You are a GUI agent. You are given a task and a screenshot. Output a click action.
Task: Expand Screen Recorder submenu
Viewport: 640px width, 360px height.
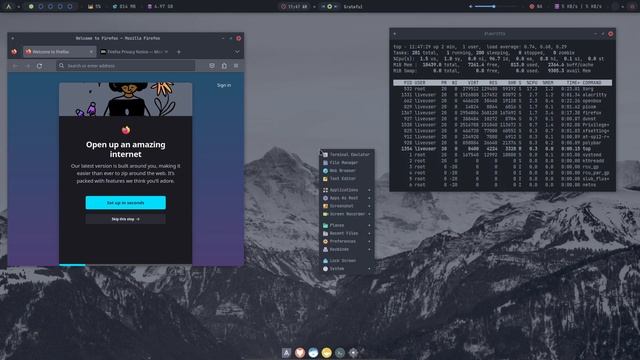346,214
